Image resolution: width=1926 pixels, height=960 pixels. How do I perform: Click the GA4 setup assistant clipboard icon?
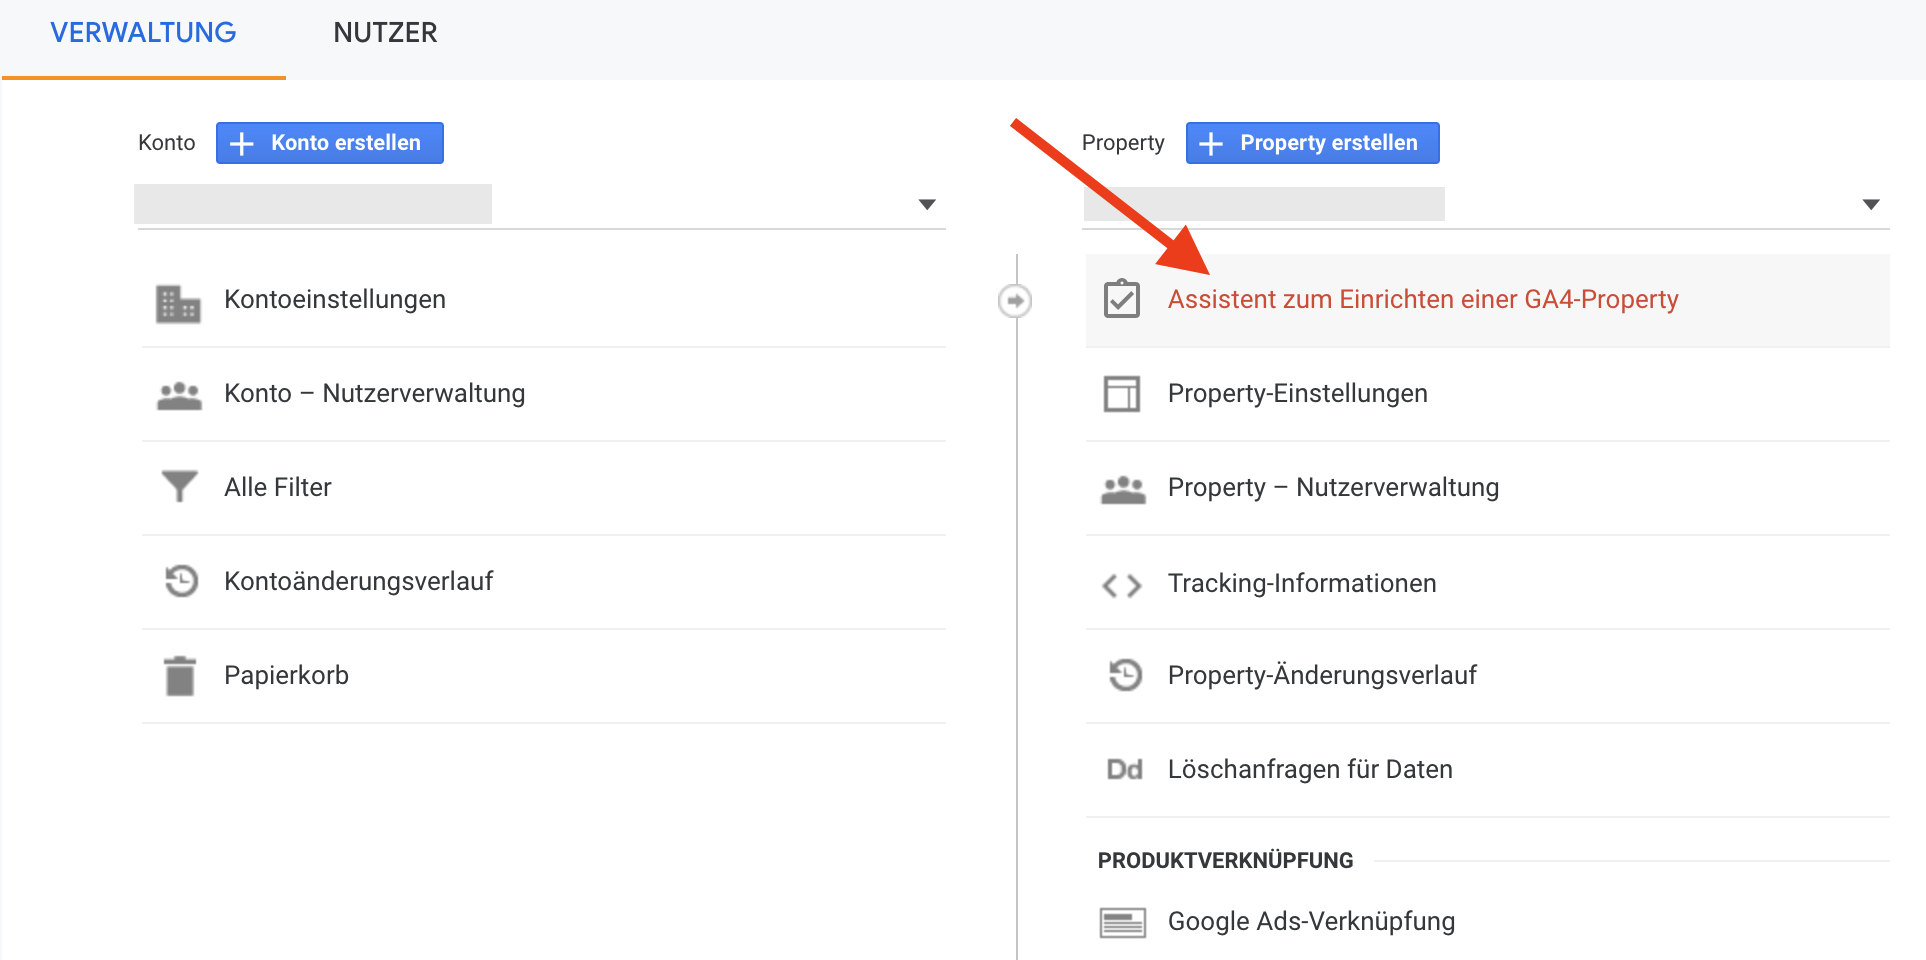(x=1122, y=299)
